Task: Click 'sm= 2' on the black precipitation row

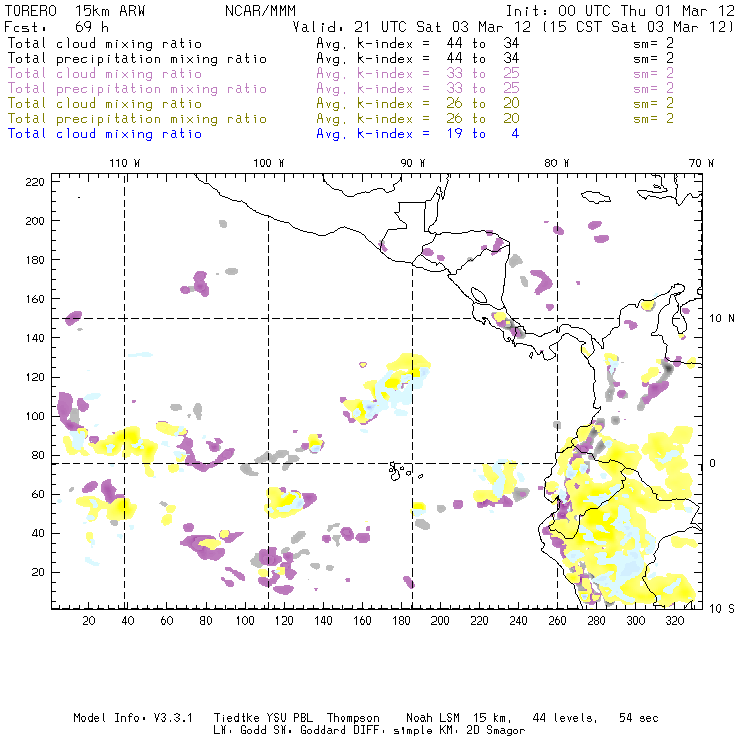Action: click(x=653, y=59)
